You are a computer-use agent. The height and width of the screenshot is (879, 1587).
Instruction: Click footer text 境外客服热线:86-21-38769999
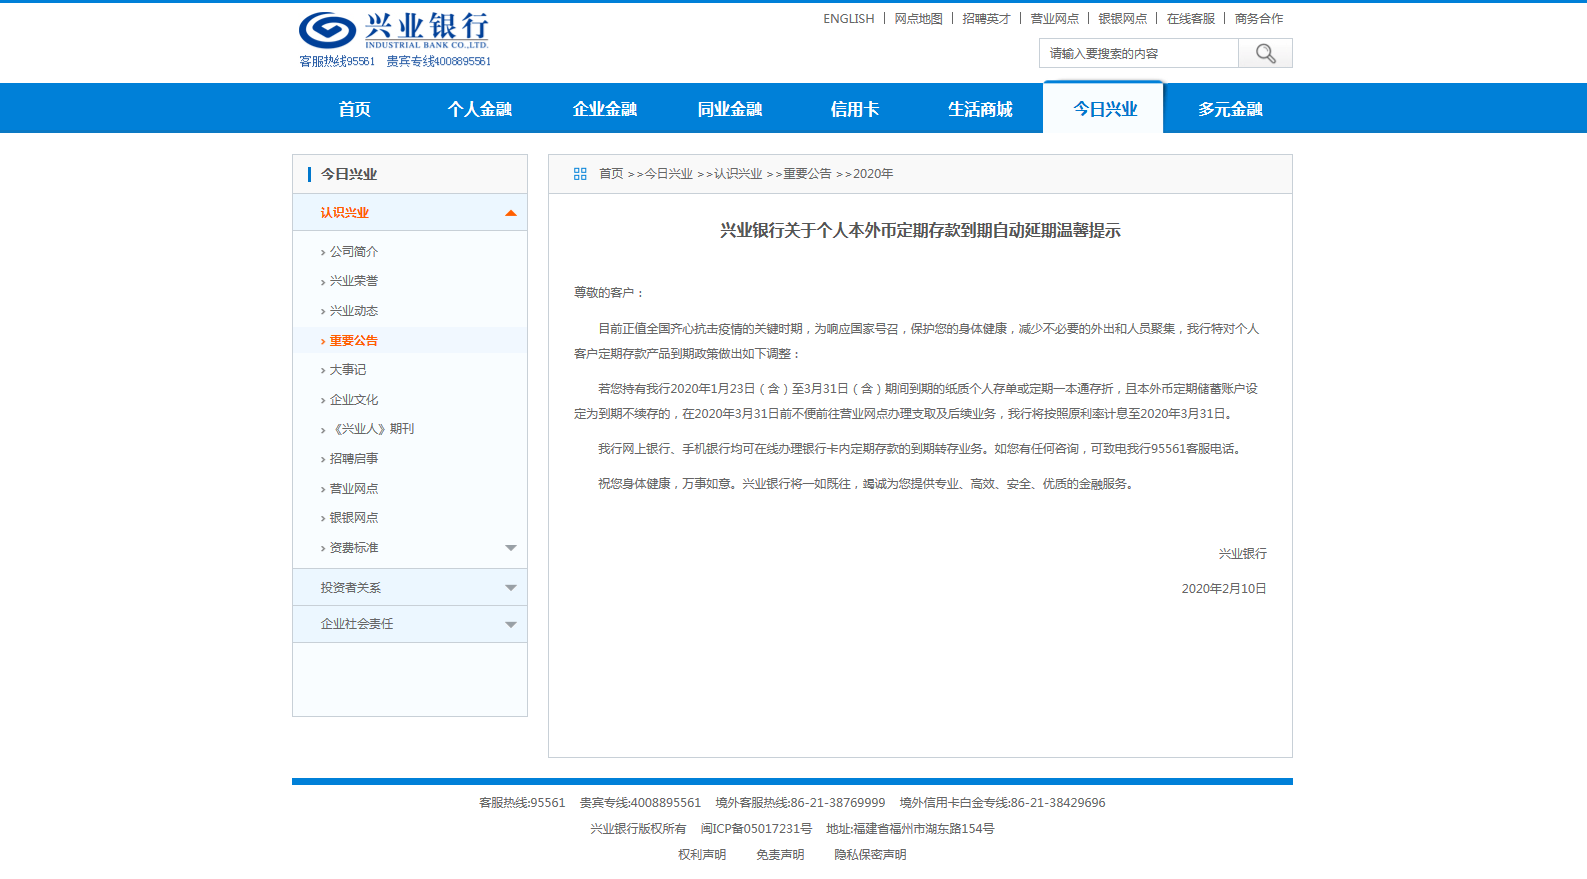[800, 803]
